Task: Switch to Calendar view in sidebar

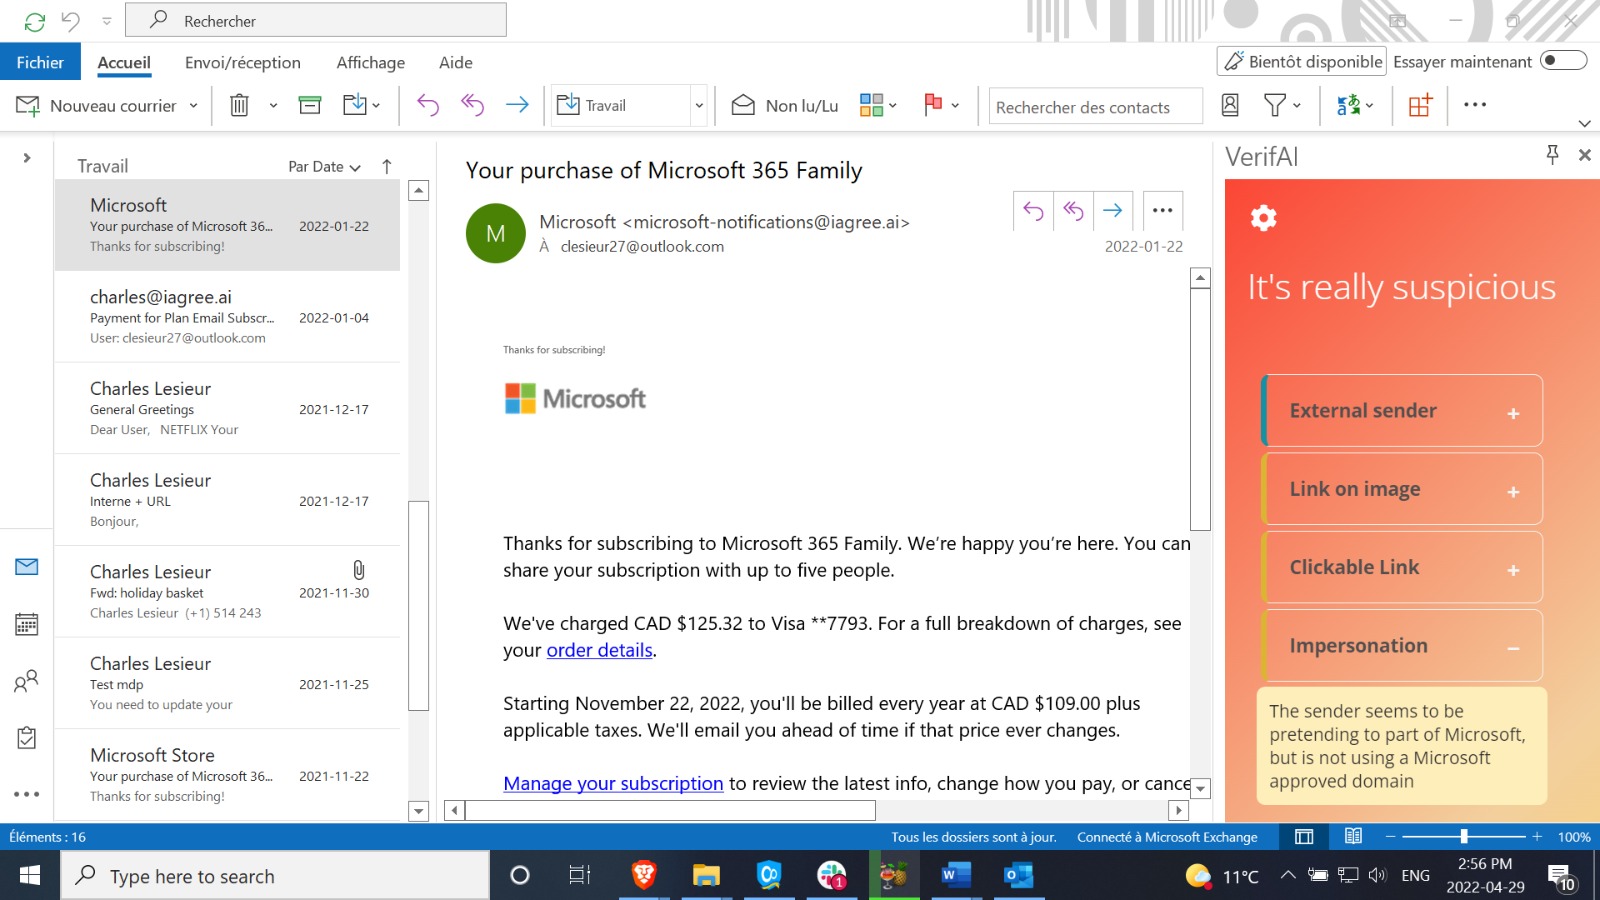Action: 27,624
